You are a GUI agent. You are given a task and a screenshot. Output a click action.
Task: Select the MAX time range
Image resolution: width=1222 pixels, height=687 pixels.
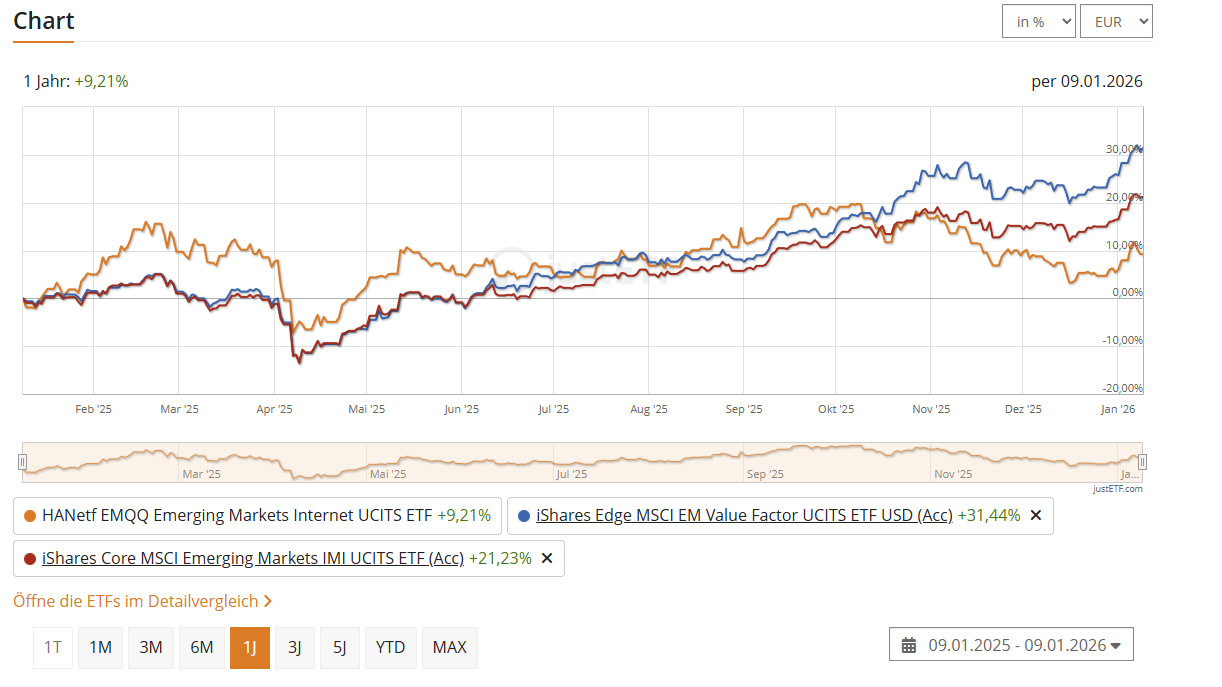(x=450, y=647)
